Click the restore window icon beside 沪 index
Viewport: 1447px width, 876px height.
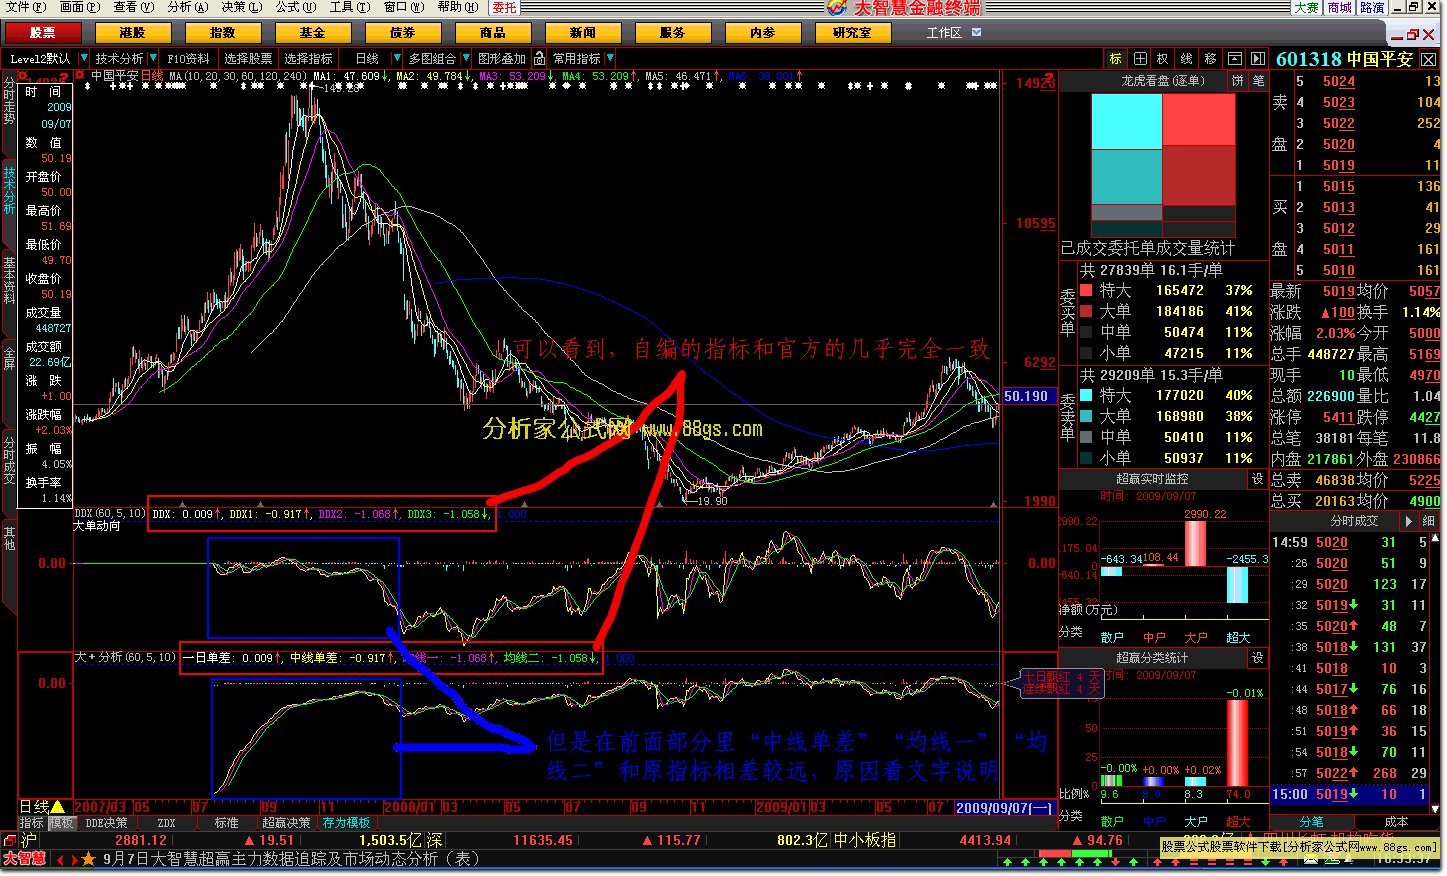[9, 841]
